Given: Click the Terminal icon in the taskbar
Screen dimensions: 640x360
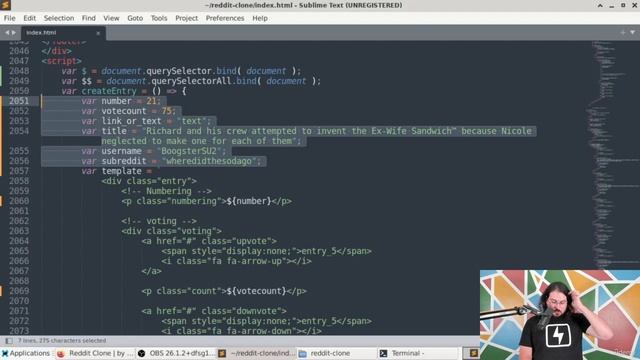Looking at the screenshot, I should (x=383, y=353).
